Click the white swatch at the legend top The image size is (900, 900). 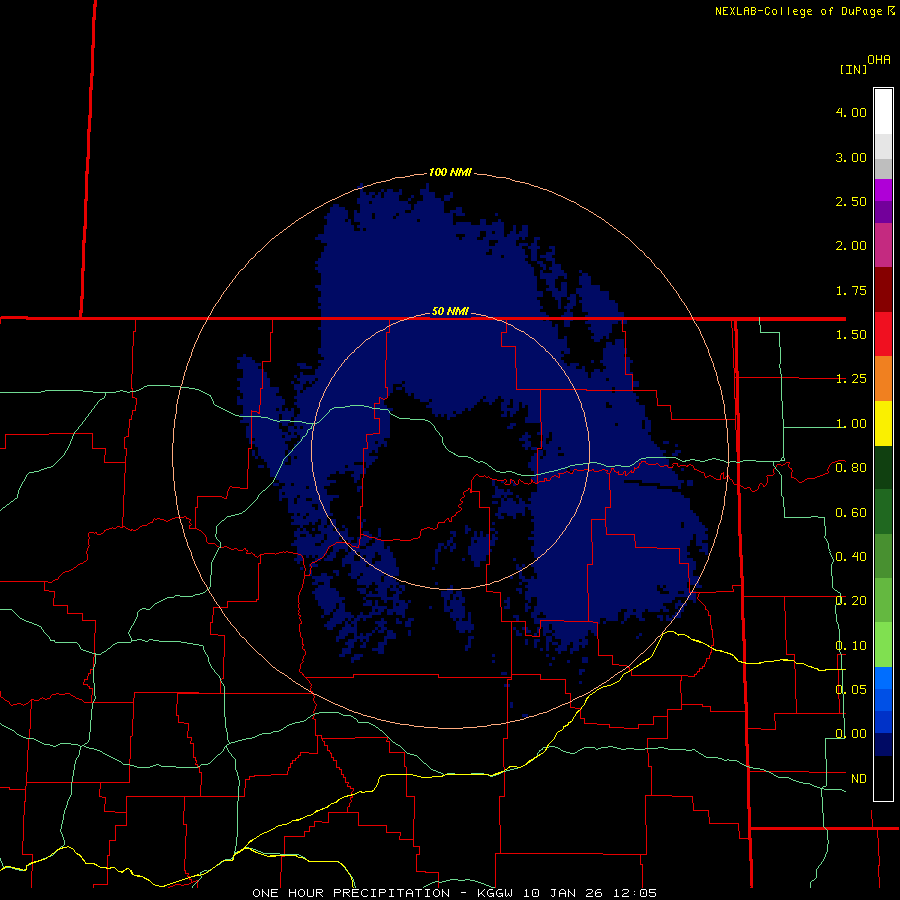click(x=883, y=111)
